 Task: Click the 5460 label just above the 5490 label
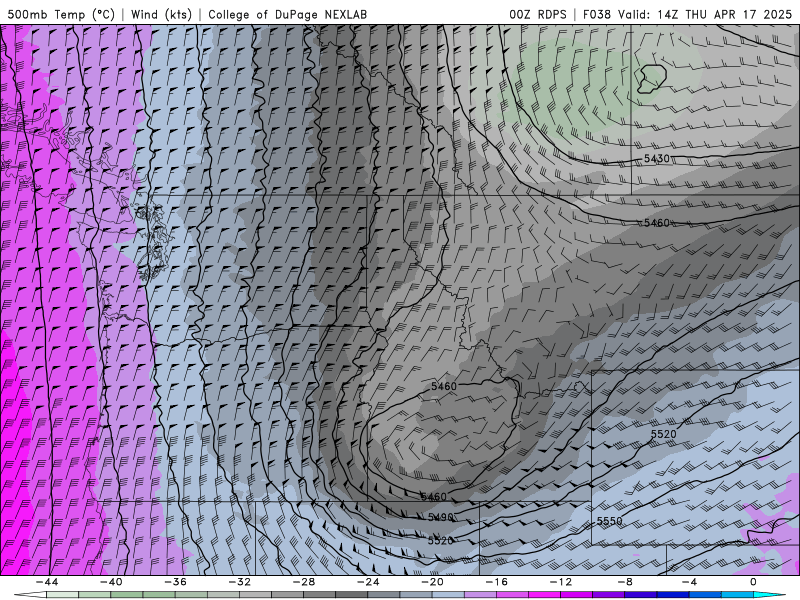point(434,496)
